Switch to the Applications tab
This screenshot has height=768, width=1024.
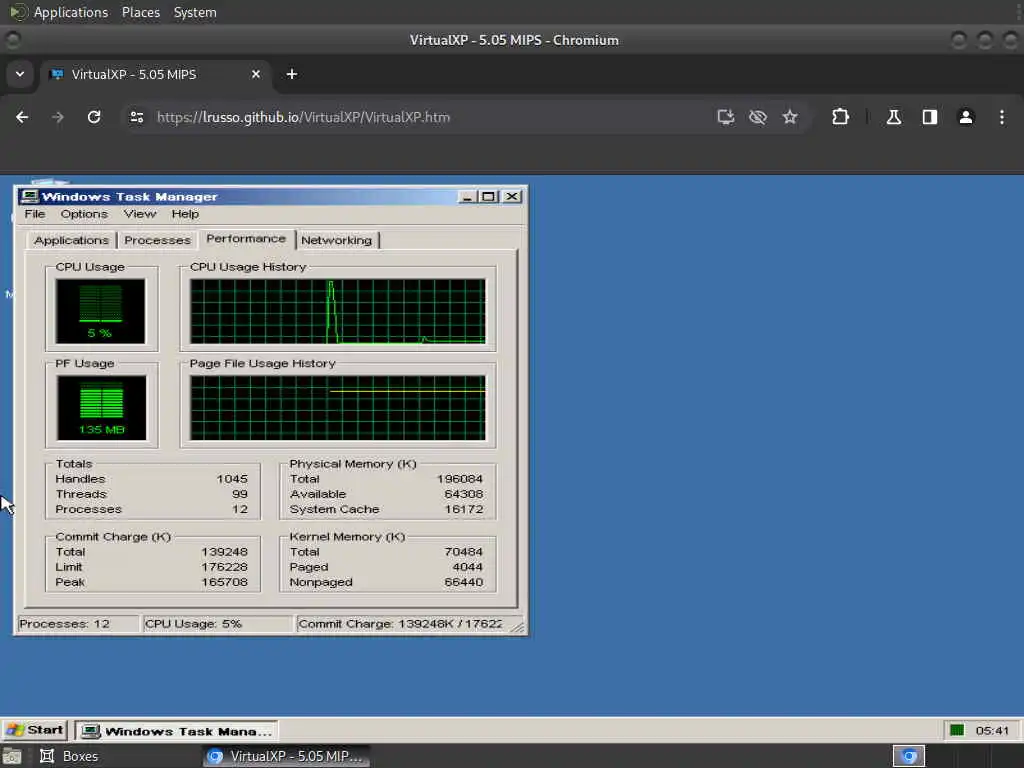pos(71,240)
